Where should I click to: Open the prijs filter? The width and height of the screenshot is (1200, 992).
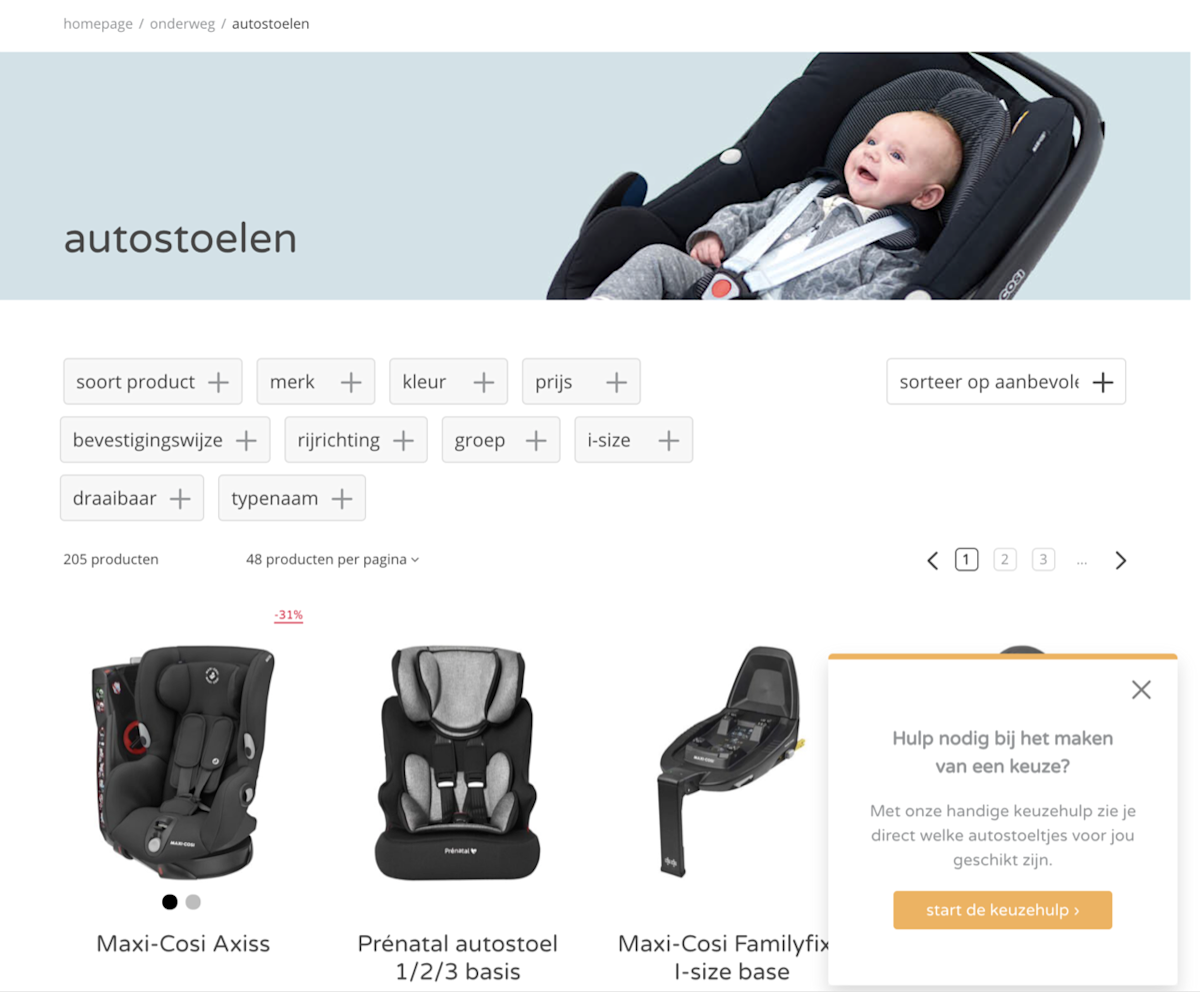pyautogui.click(x=581, y=382)
